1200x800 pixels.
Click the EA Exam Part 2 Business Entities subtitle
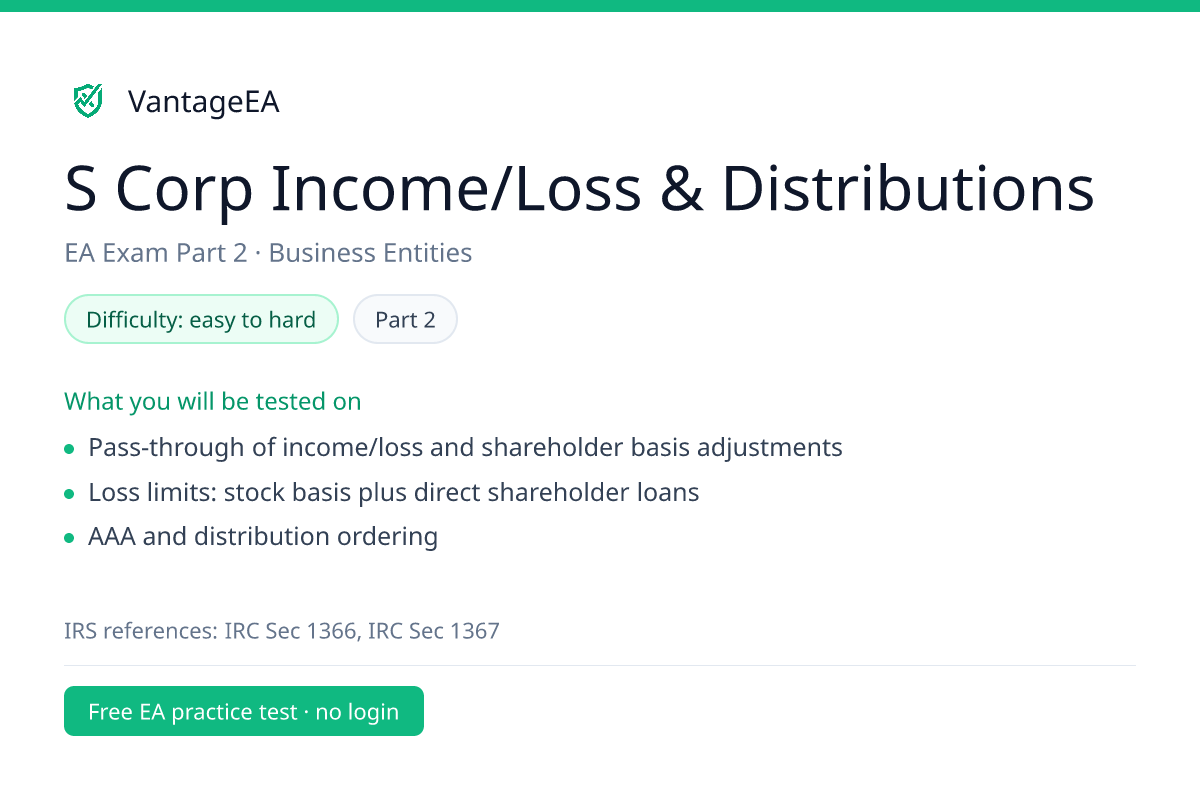(x=268, y=253)
